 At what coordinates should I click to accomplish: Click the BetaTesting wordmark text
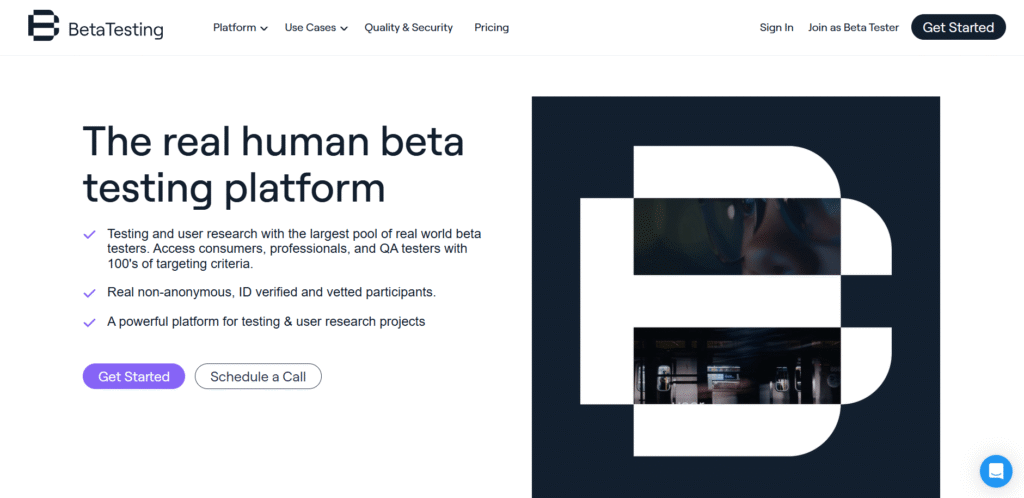[115, 30]
